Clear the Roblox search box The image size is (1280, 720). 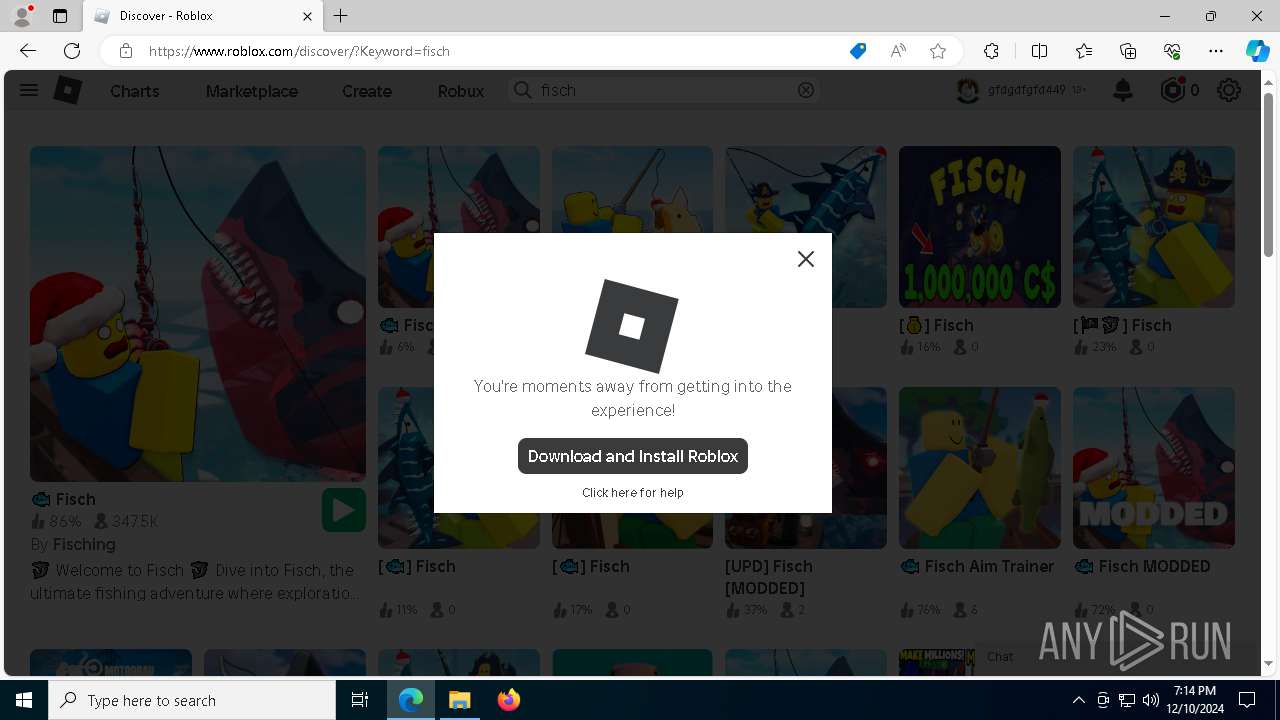click(x=806, y=90)
